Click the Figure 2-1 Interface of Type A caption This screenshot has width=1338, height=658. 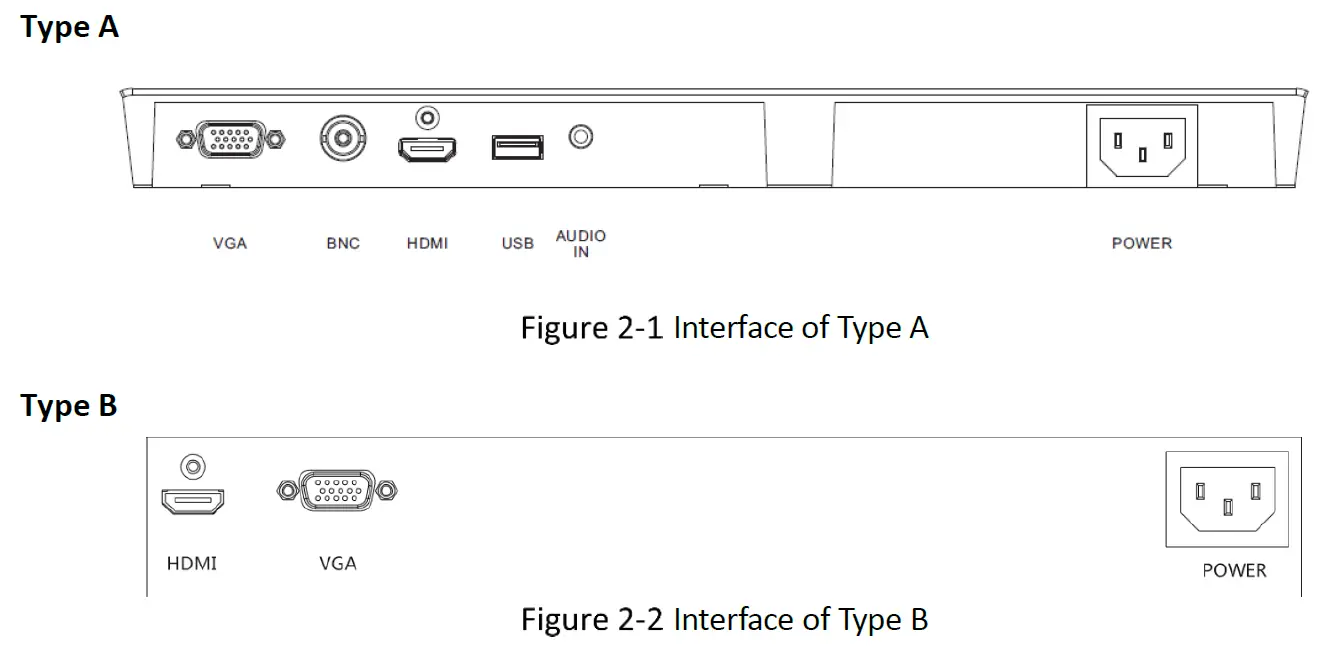724,327
